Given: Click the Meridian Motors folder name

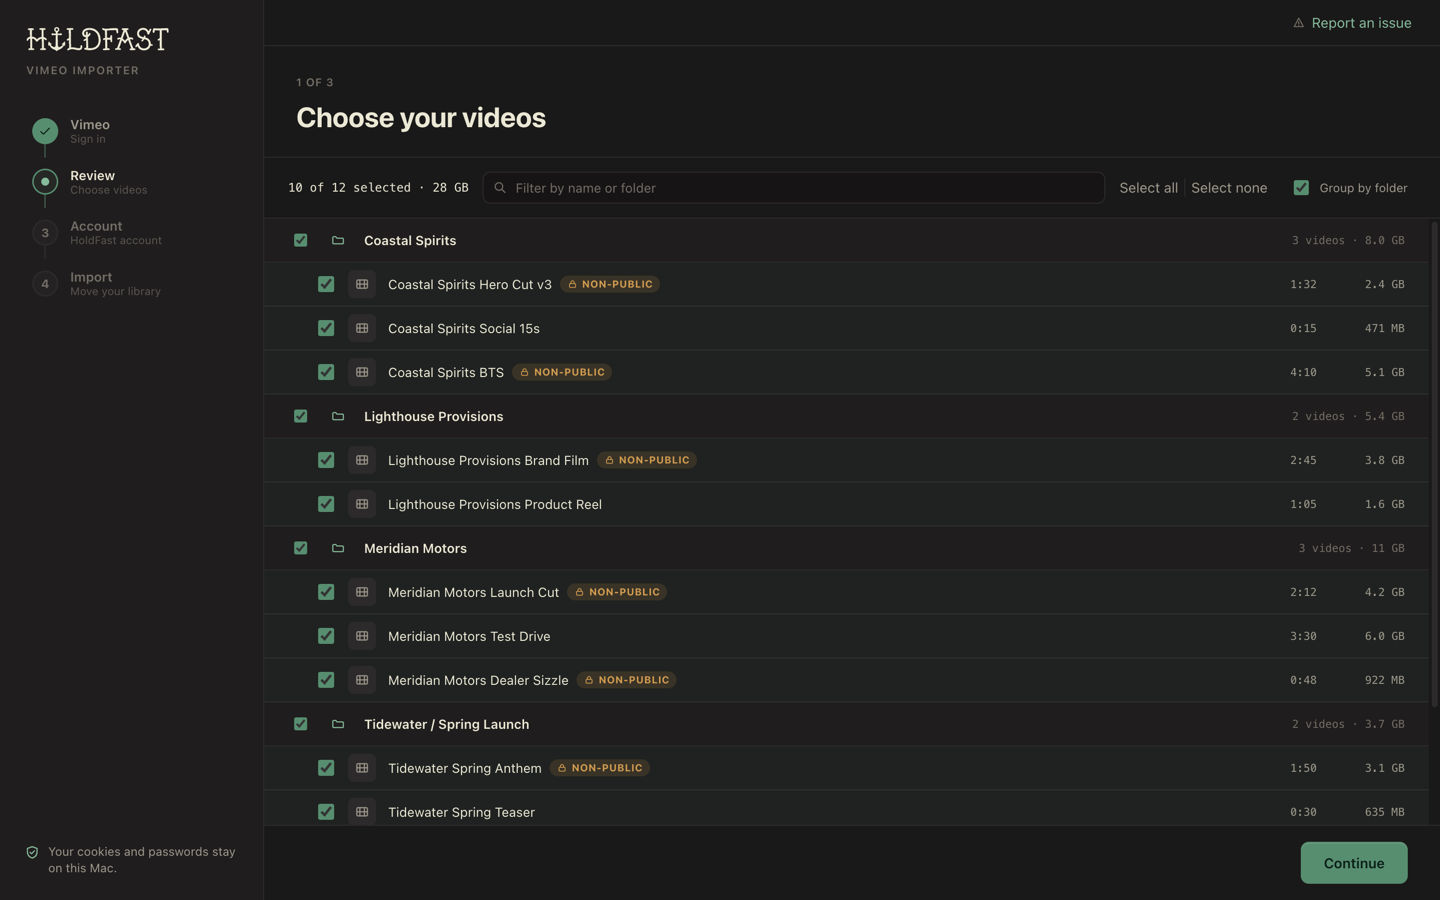Looking at the screenshot, I should click(x=415, y=549).
